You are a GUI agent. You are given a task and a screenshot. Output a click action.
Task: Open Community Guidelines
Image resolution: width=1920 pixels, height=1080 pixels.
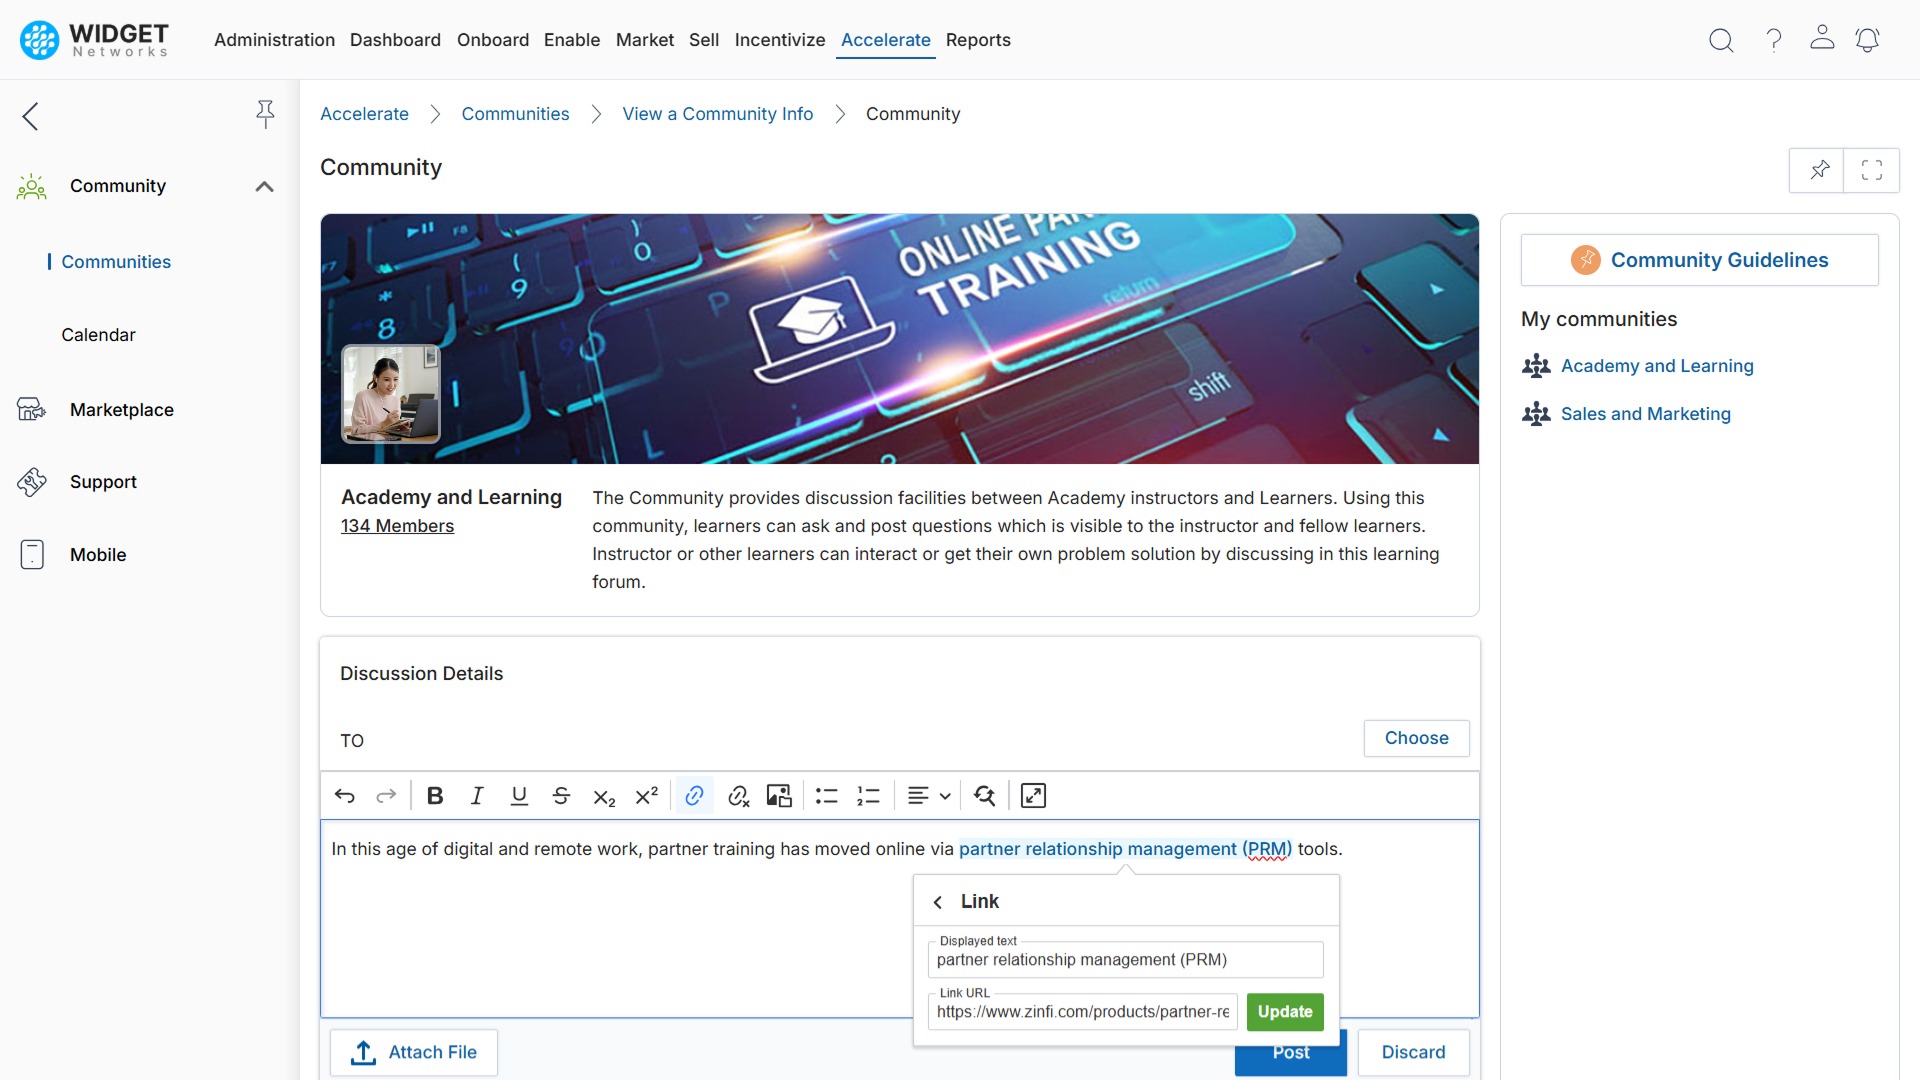coord(1700,260)
